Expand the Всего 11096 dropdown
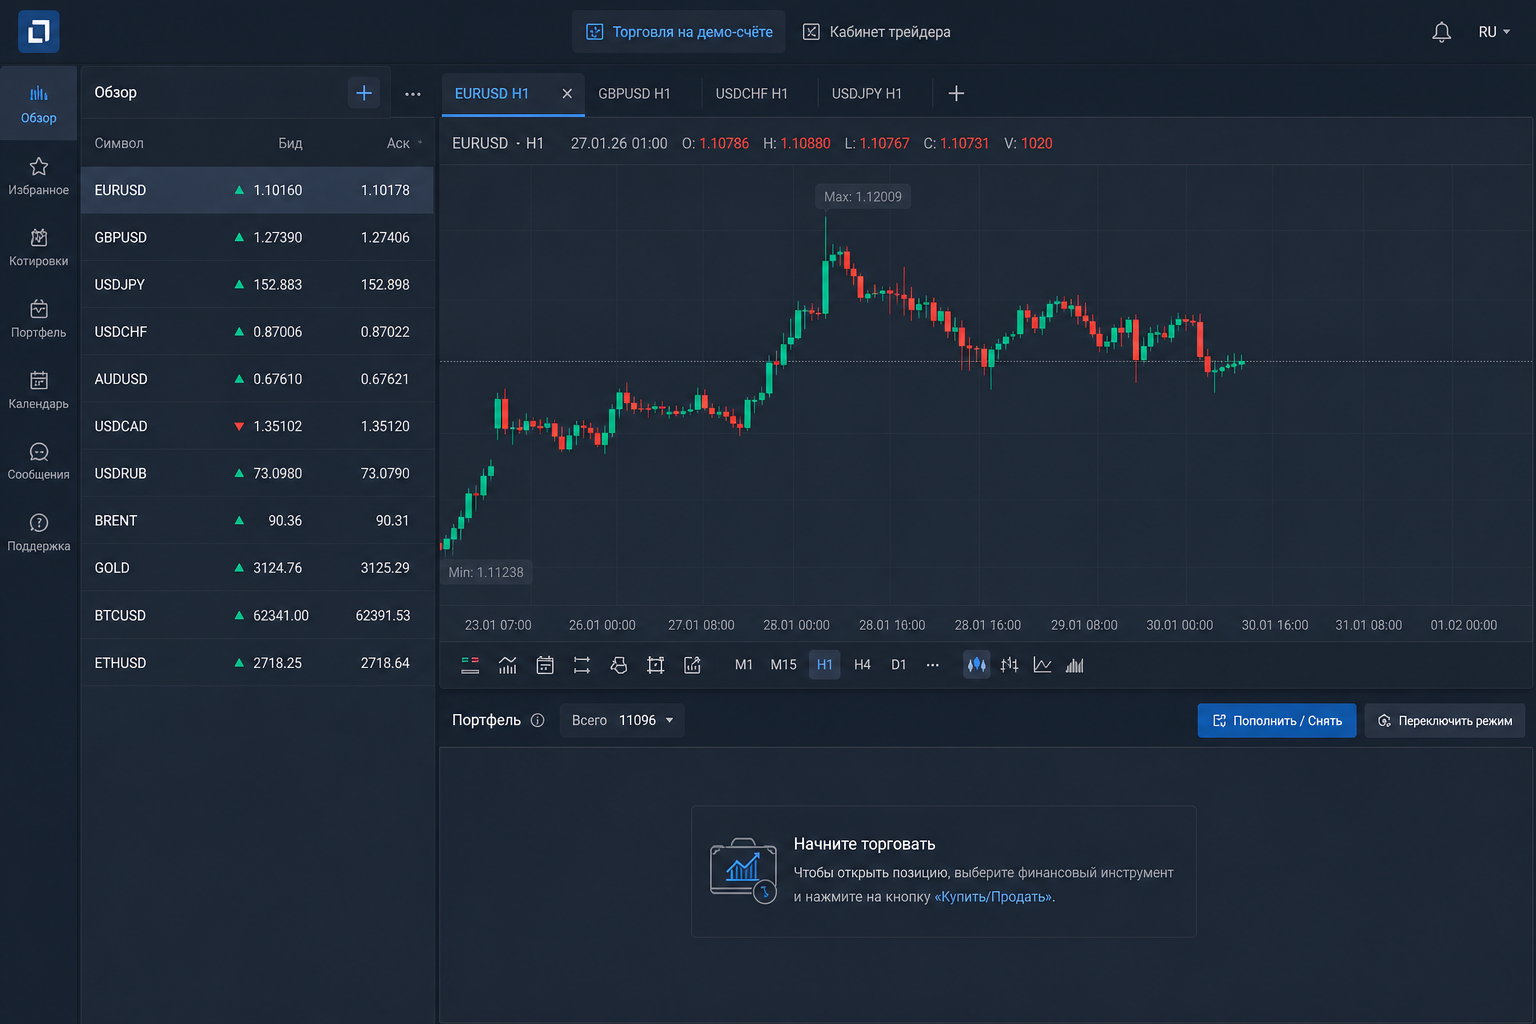Image resolution: width=1536 pixels, height=1024 pixels. [x=622, y=720]
